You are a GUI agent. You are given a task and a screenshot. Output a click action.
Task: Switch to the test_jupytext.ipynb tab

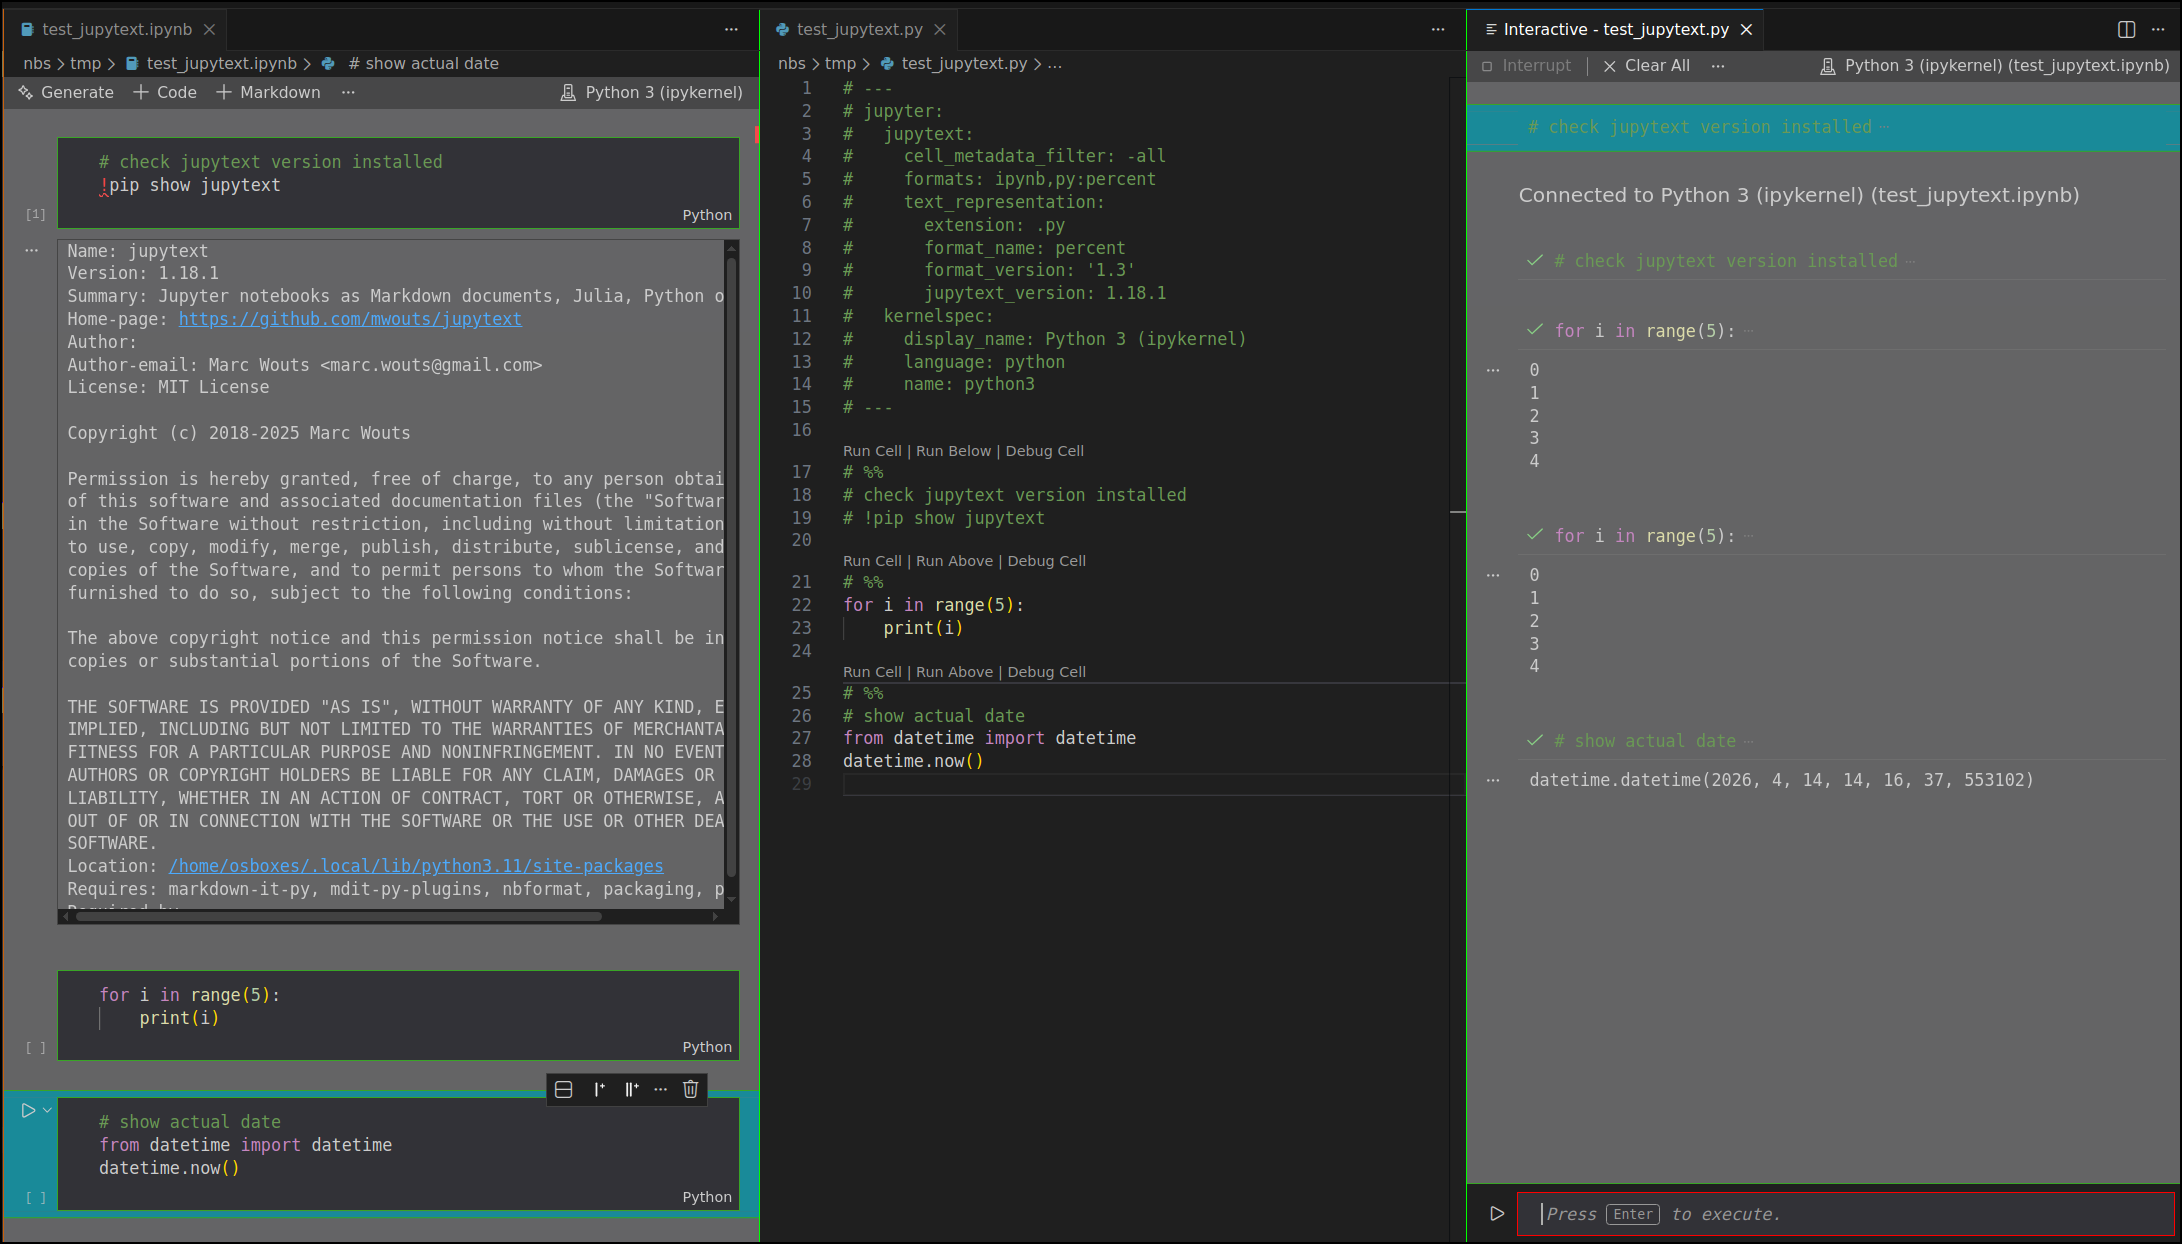pyautogui.click(x=116, y=29)
